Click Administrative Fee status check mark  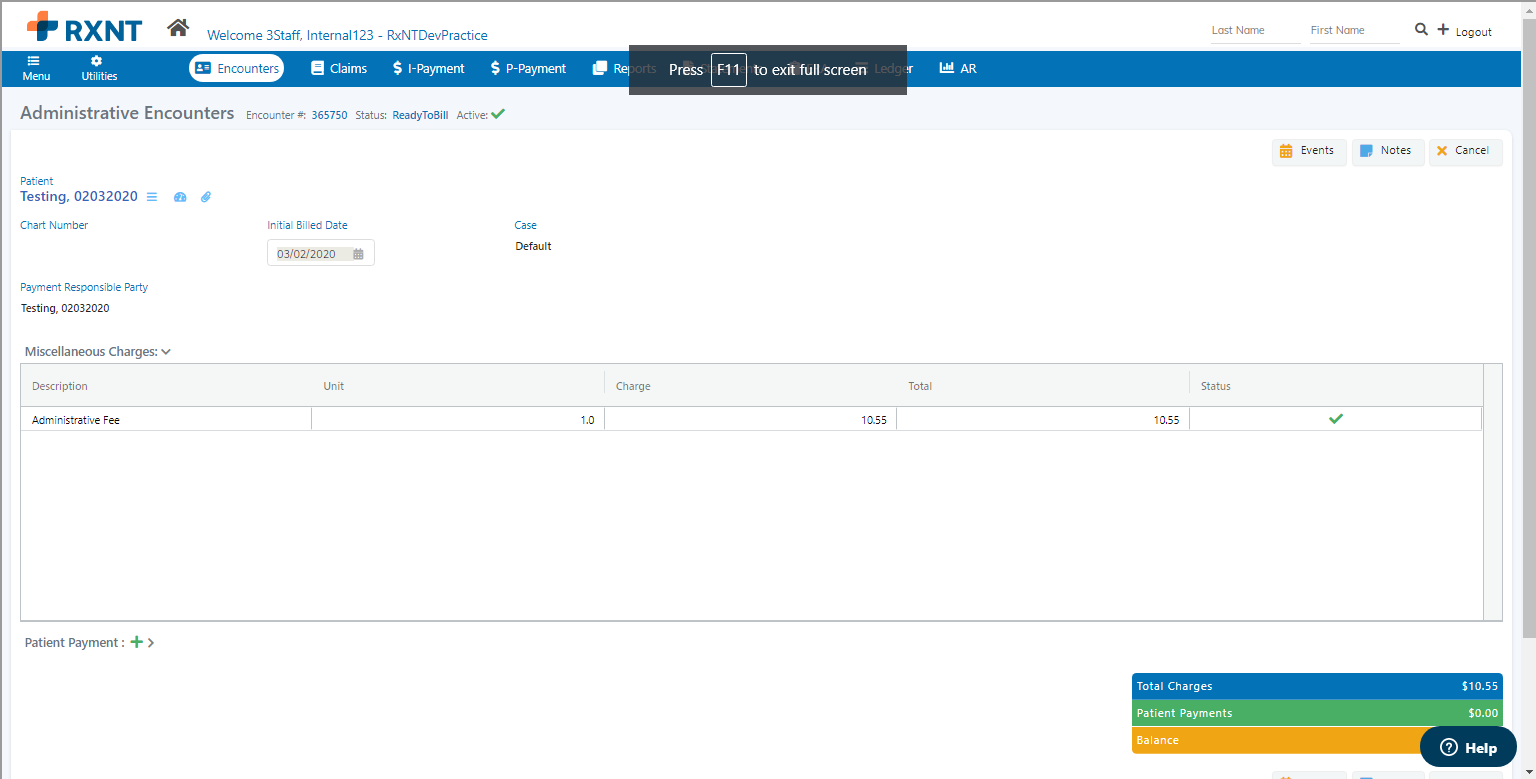(1335, 419)
